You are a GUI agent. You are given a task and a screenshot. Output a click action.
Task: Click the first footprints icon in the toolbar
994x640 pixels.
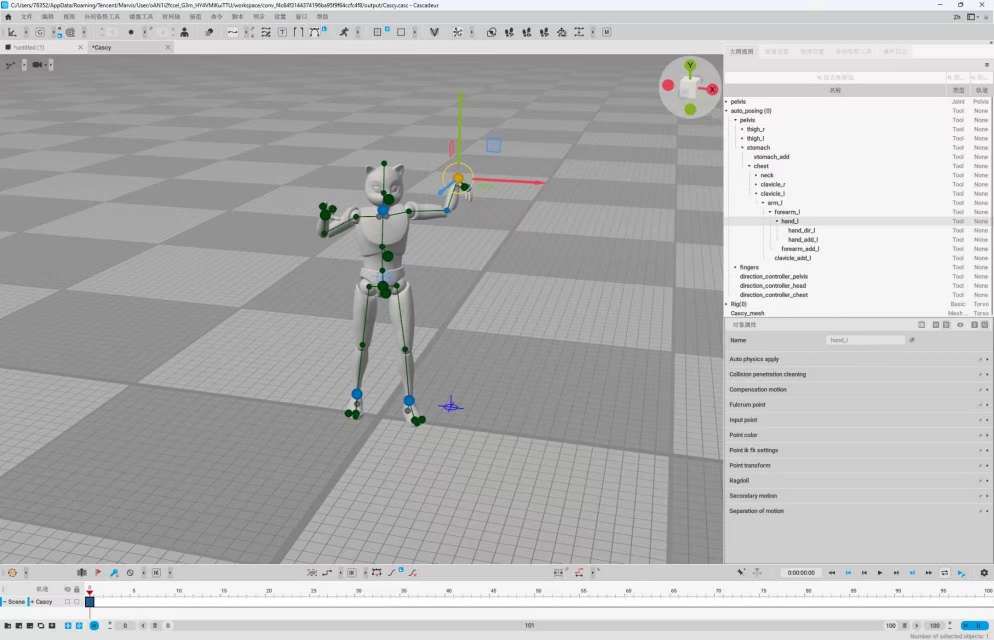click(509, 32)
